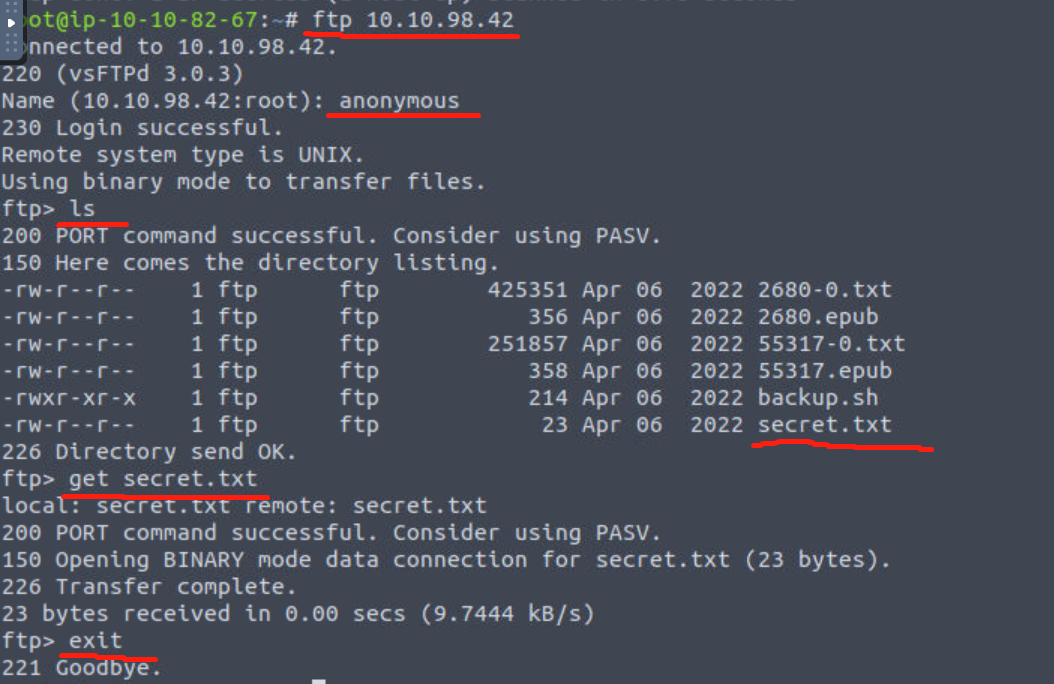The image size is (1054, 684).
Task: Click the 2680.epub filename
Action: tap(817, 317)
